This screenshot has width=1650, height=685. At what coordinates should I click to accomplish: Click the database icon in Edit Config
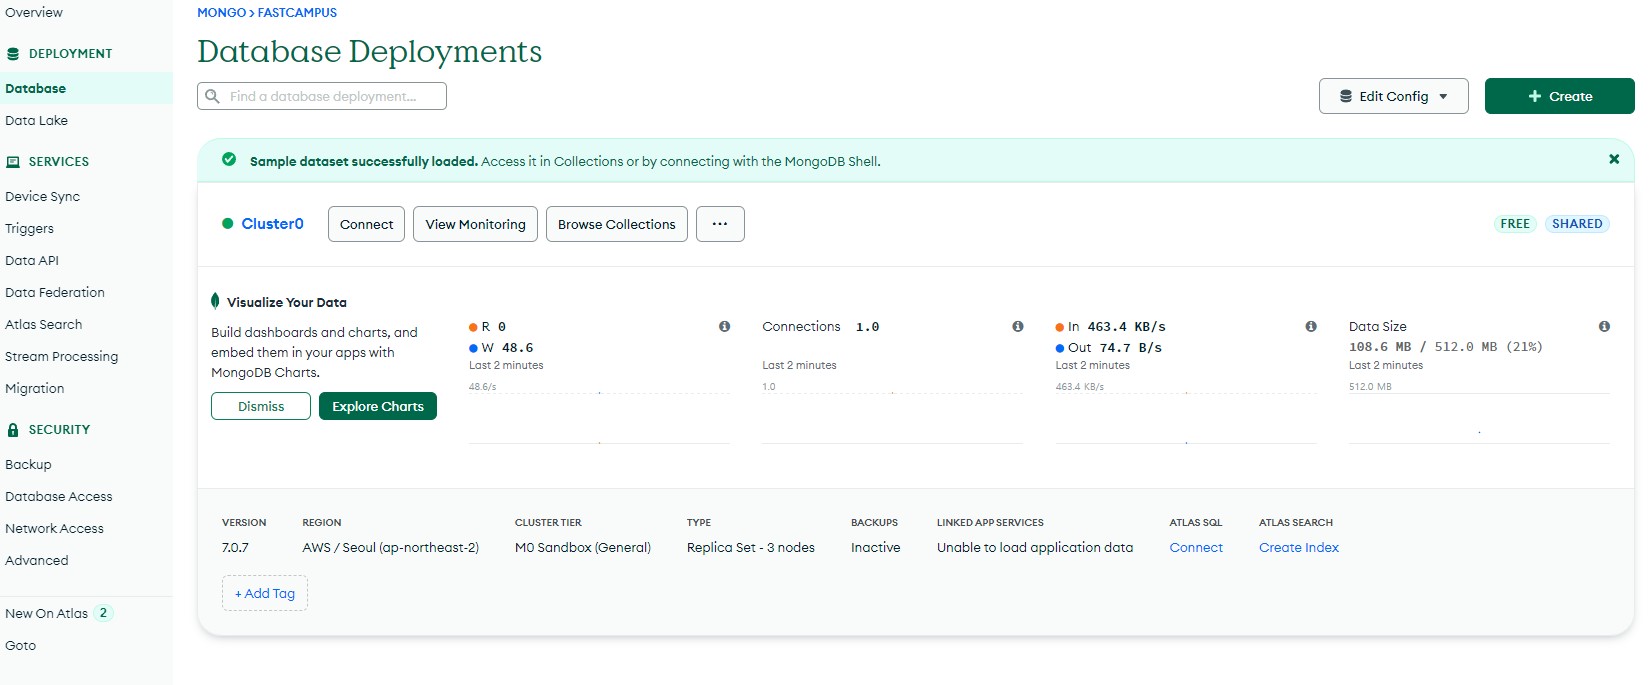1346,97
